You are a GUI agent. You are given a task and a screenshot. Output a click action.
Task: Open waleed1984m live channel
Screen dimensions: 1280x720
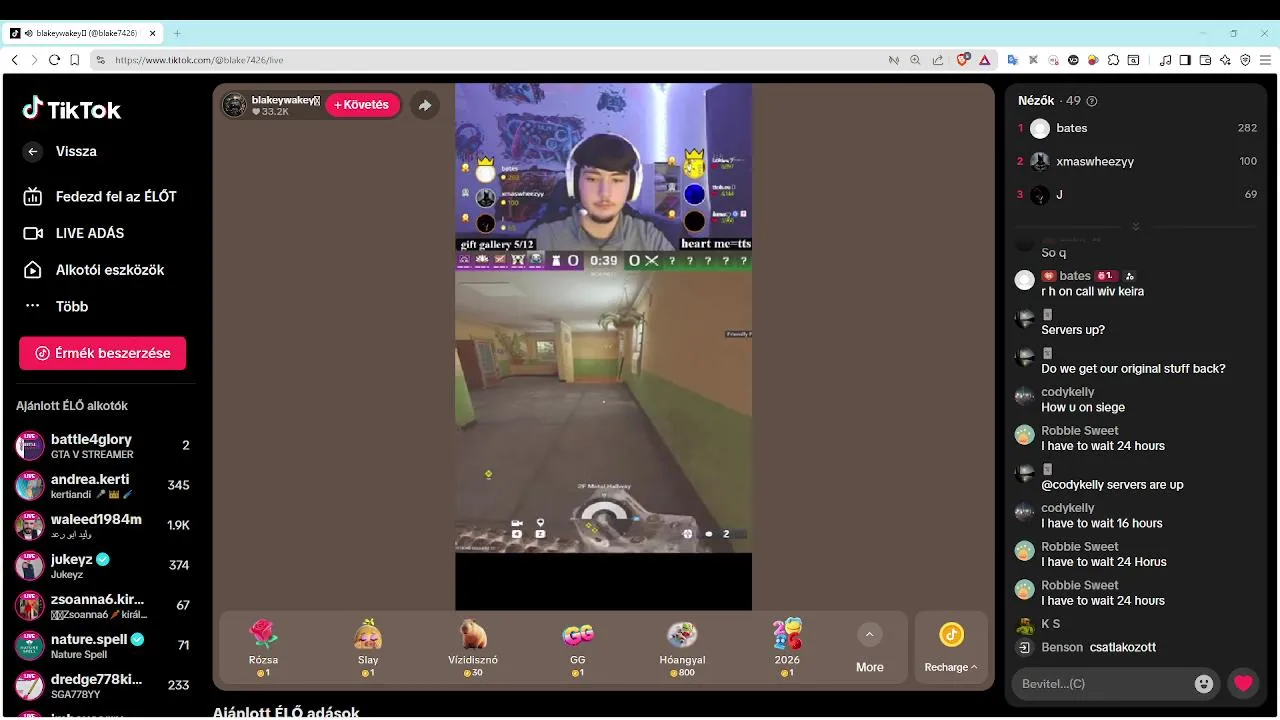point(102,526)
